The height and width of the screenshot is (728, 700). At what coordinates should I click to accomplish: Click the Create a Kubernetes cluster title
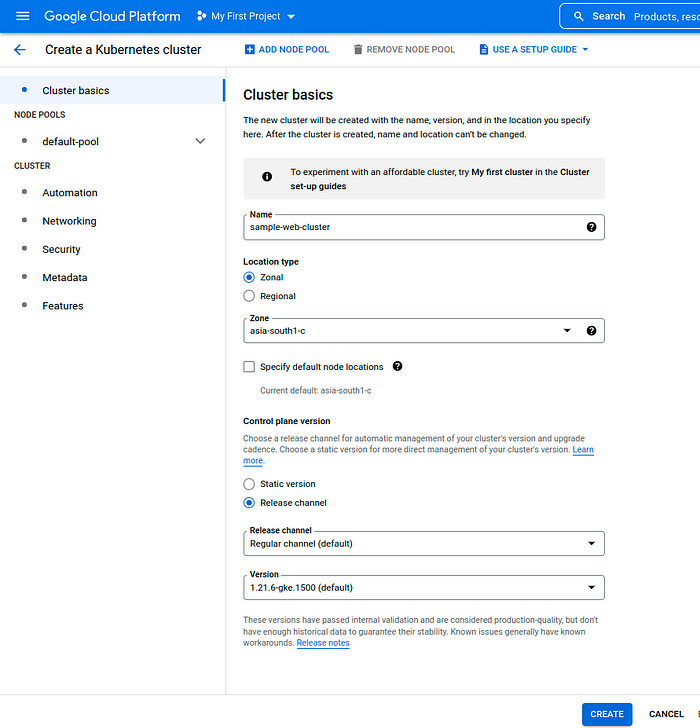[x=123, y=50]
